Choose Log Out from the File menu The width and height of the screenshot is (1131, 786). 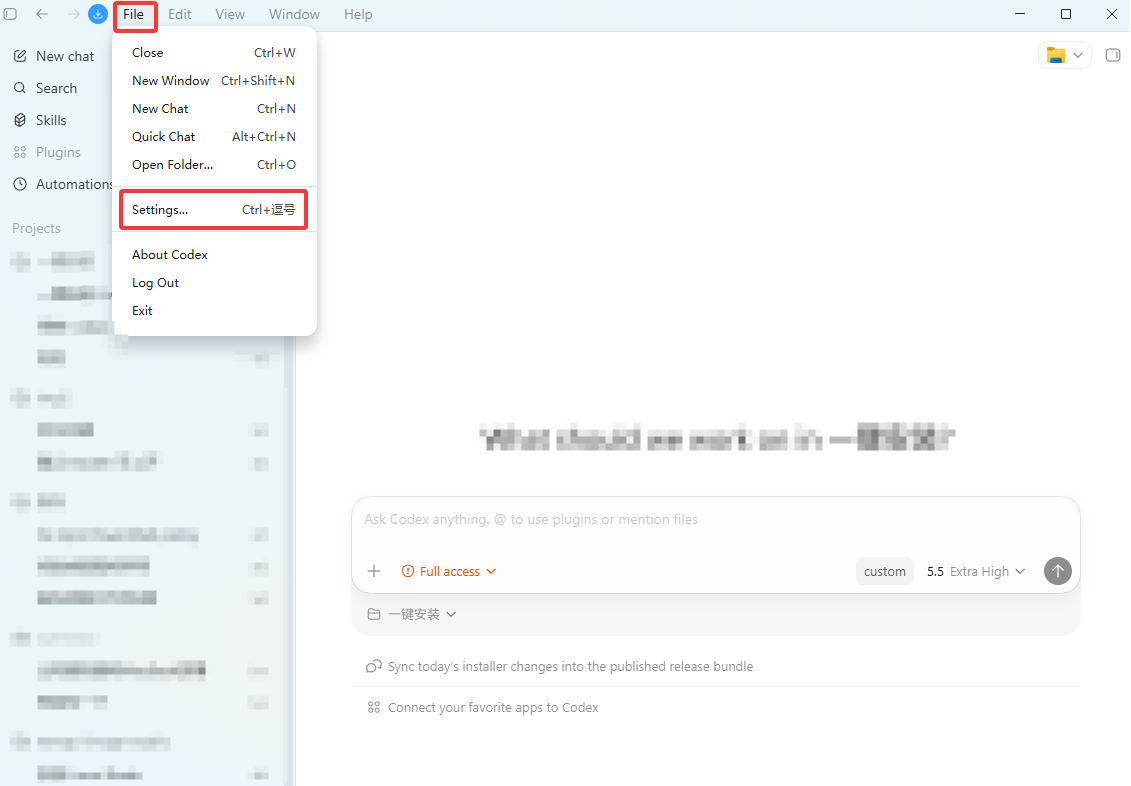214,283
